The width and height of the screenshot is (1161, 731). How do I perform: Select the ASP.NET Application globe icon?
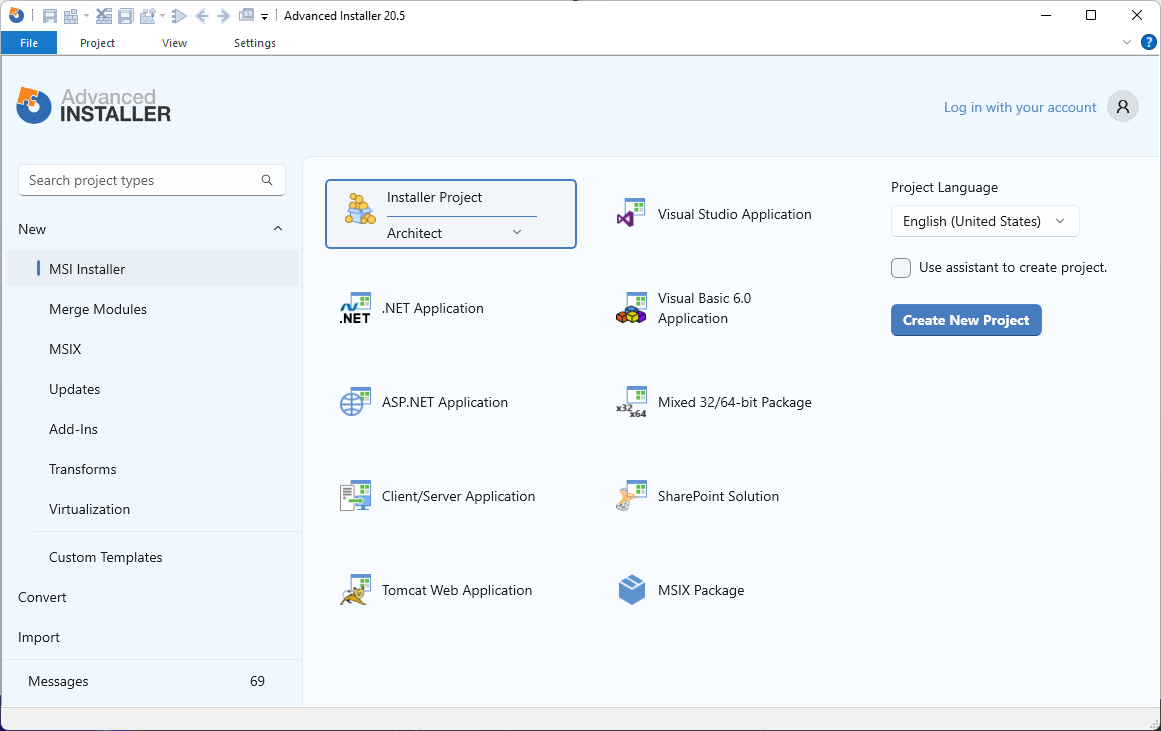click(x=355, y=402)
